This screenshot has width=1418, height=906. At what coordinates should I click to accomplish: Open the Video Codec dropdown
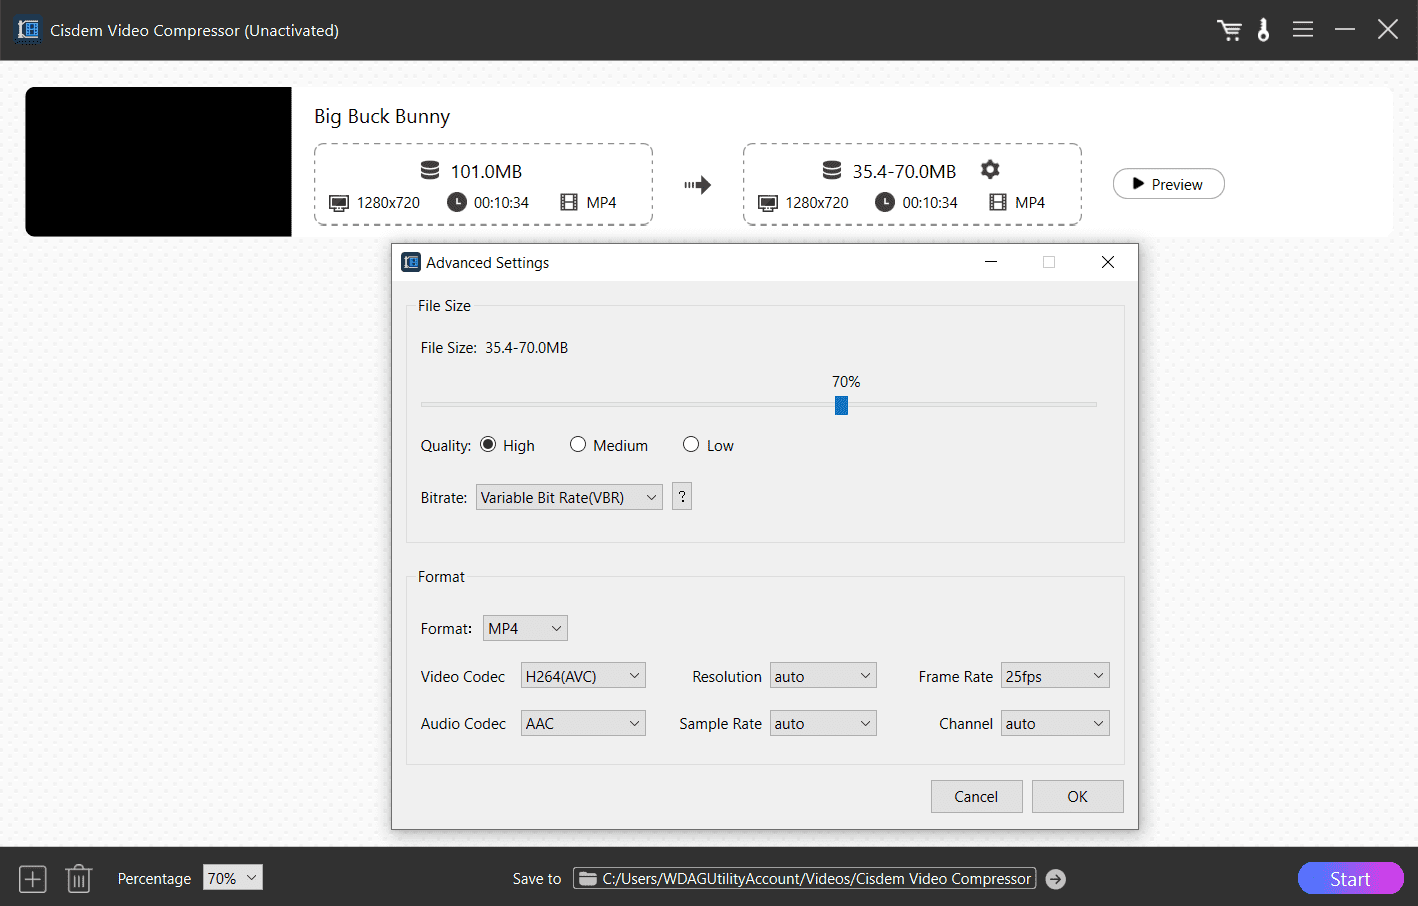[x=583, y=676]
